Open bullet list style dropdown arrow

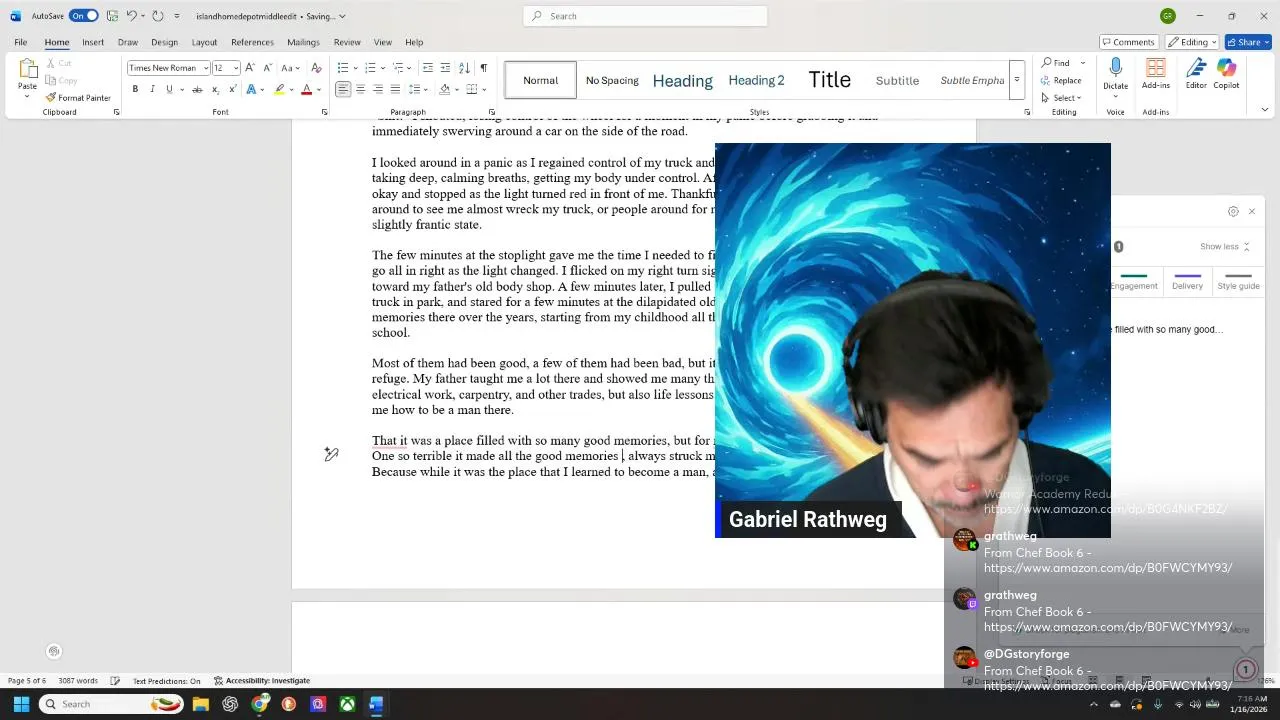(354, 68)
